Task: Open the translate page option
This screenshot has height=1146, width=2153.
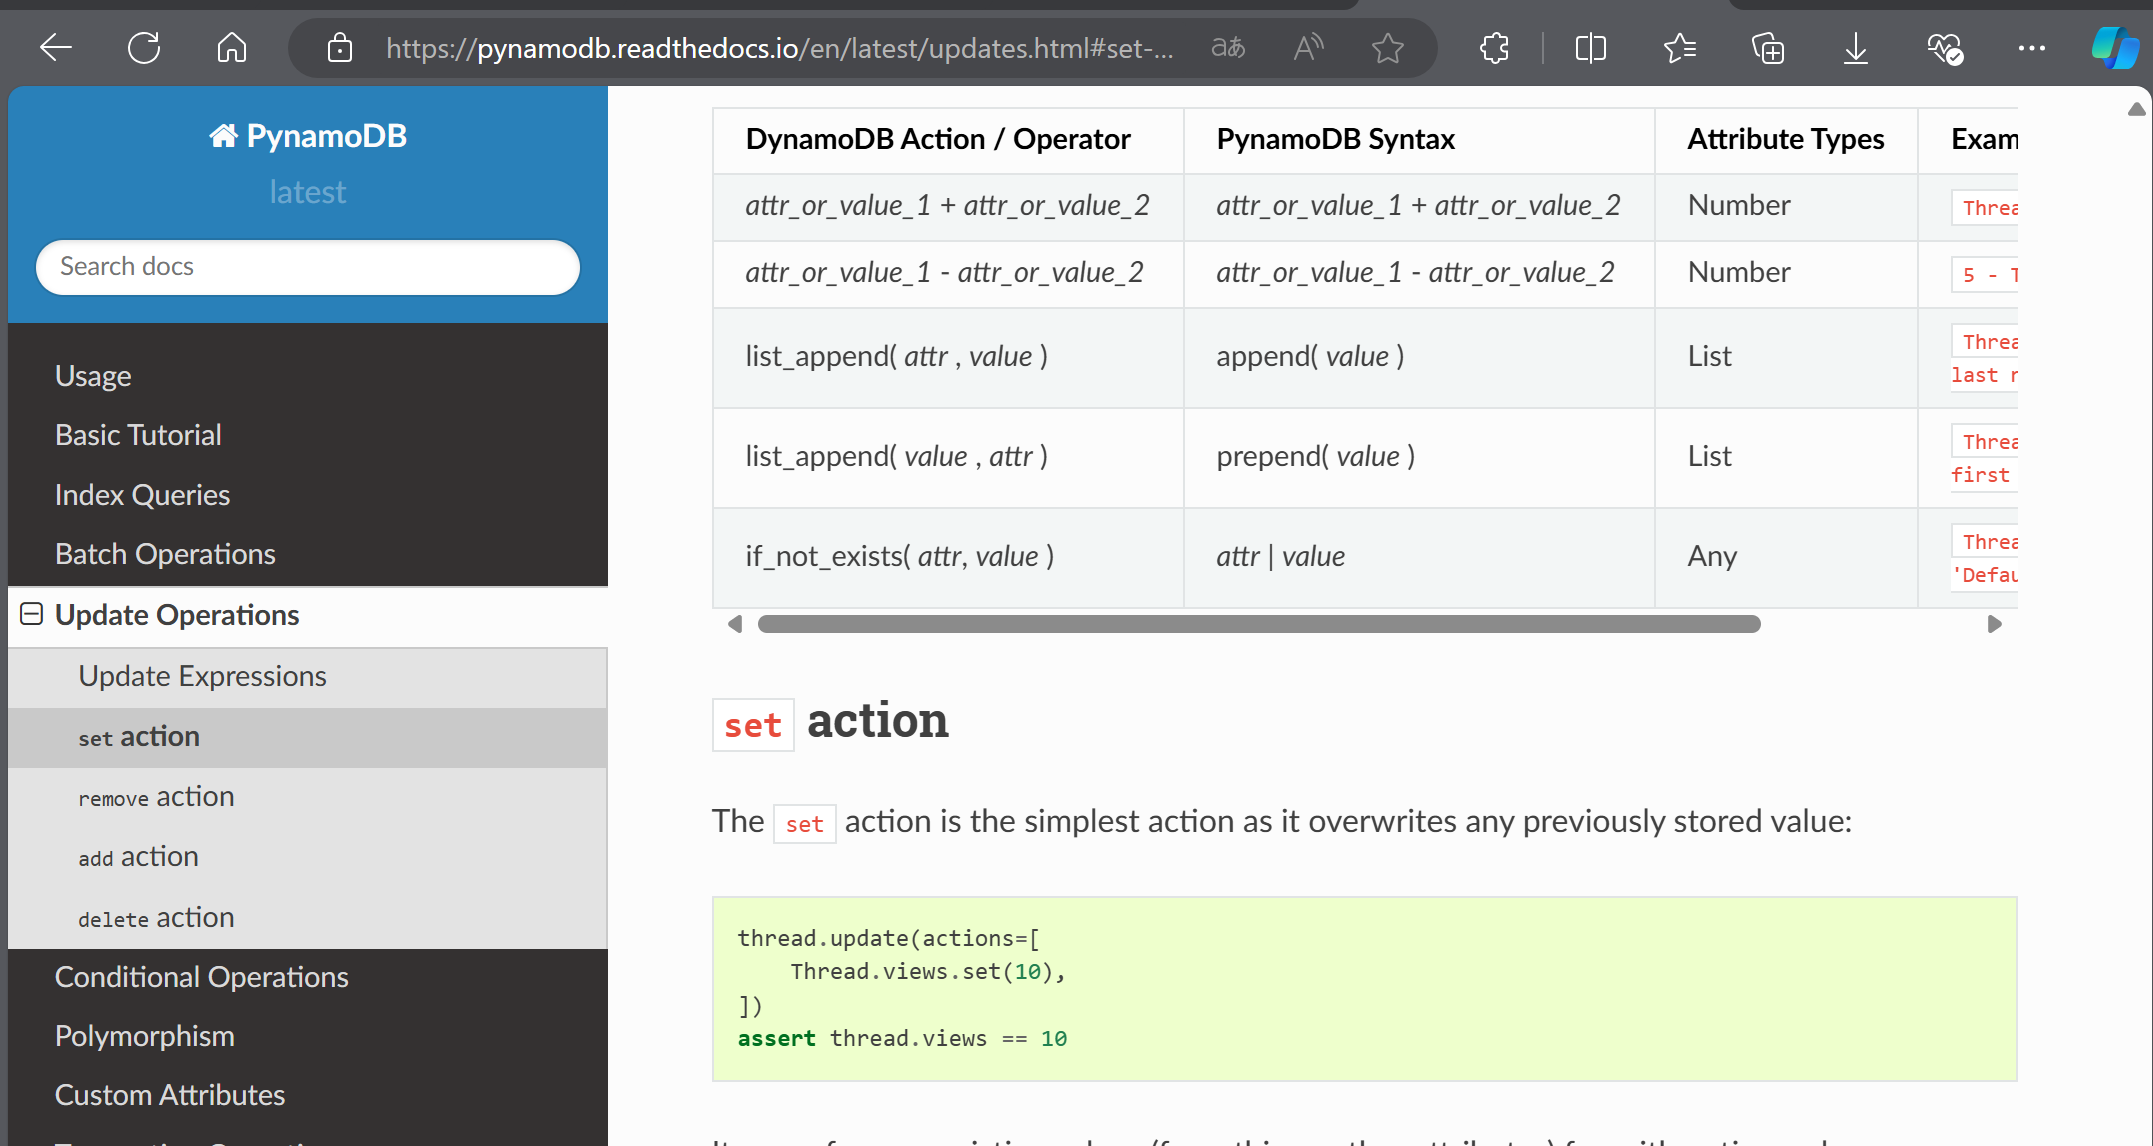Action: (x=1228, y=48)
